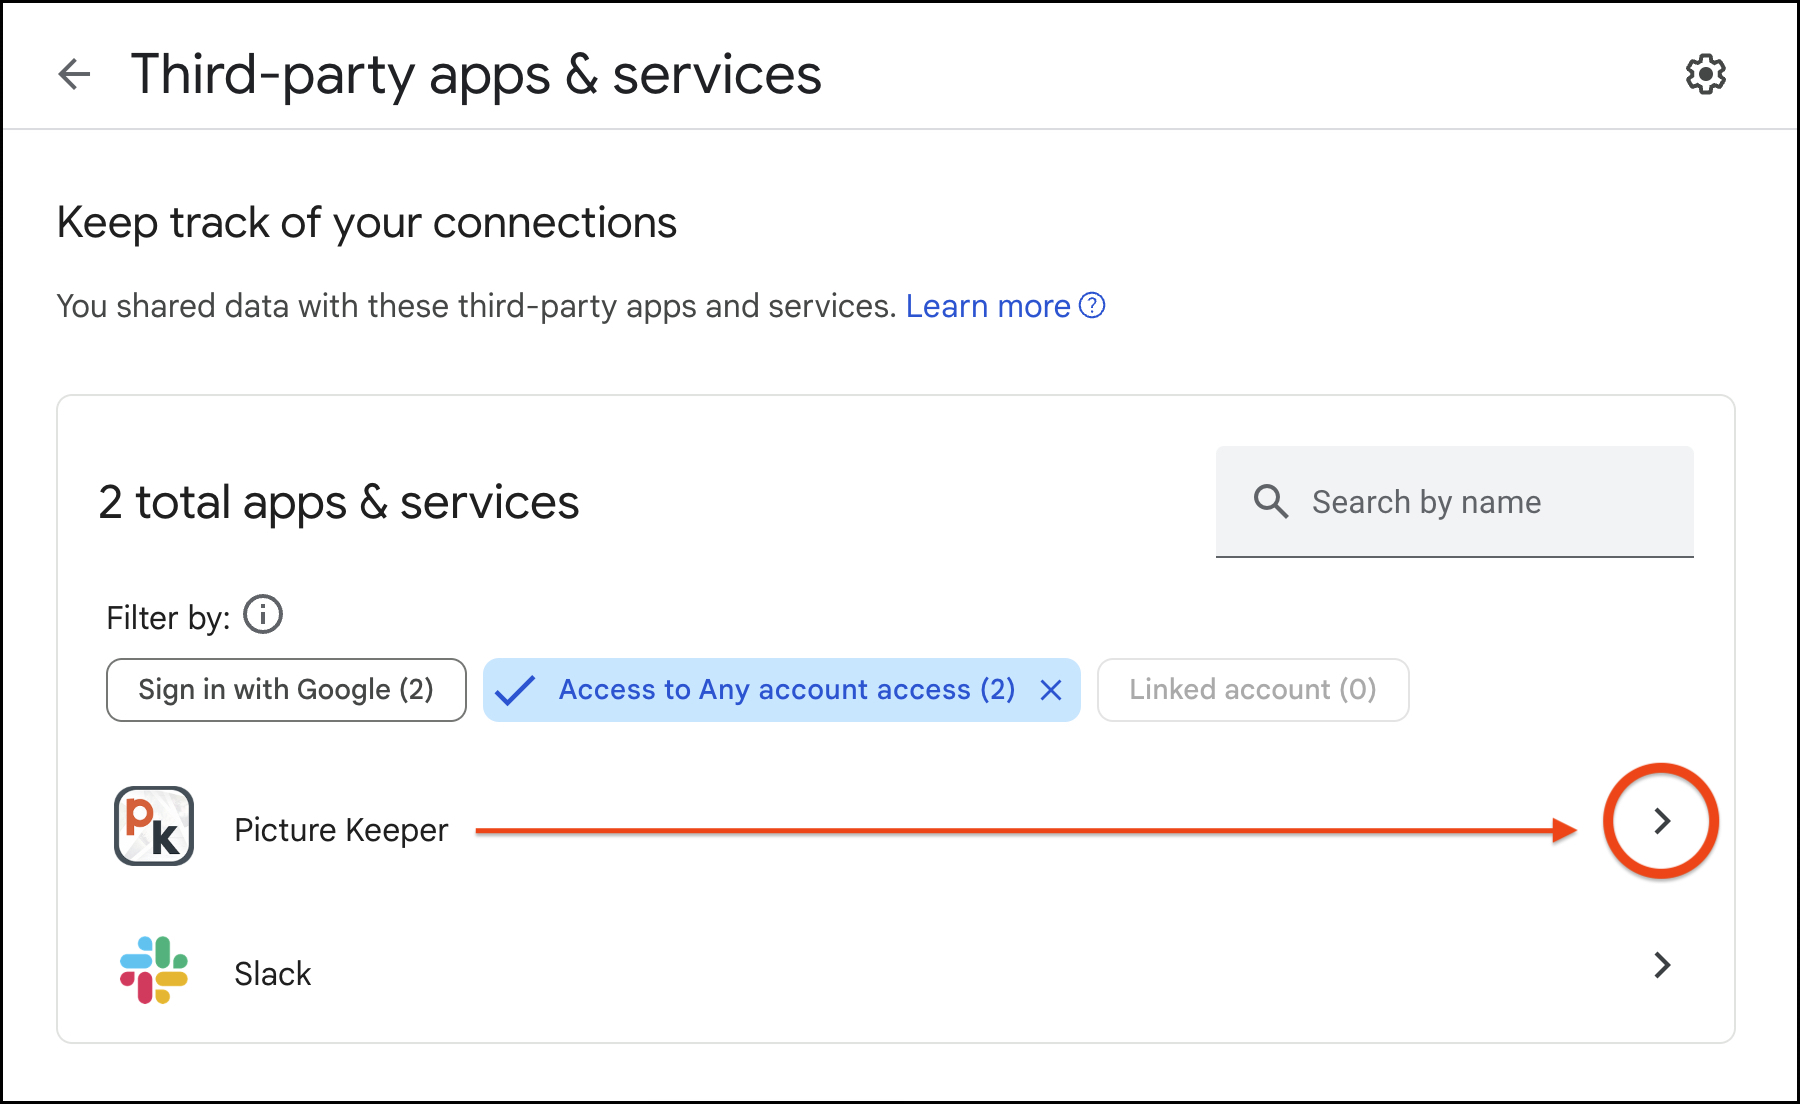Open settings via the gear icon
The width and height of the screenshot is (1800, 1104).
coord(1705,74)
